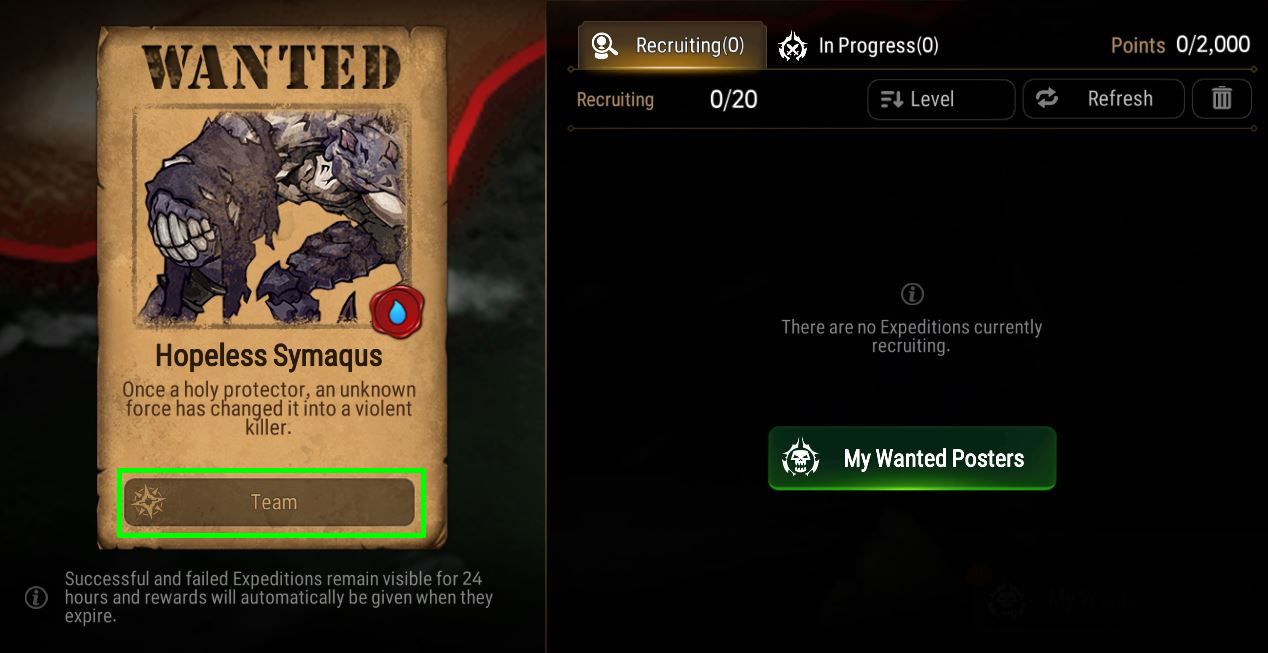Click the Recruiting 0/20 counter
This screenshot has height=653, width=1268.
pos(667,99)
